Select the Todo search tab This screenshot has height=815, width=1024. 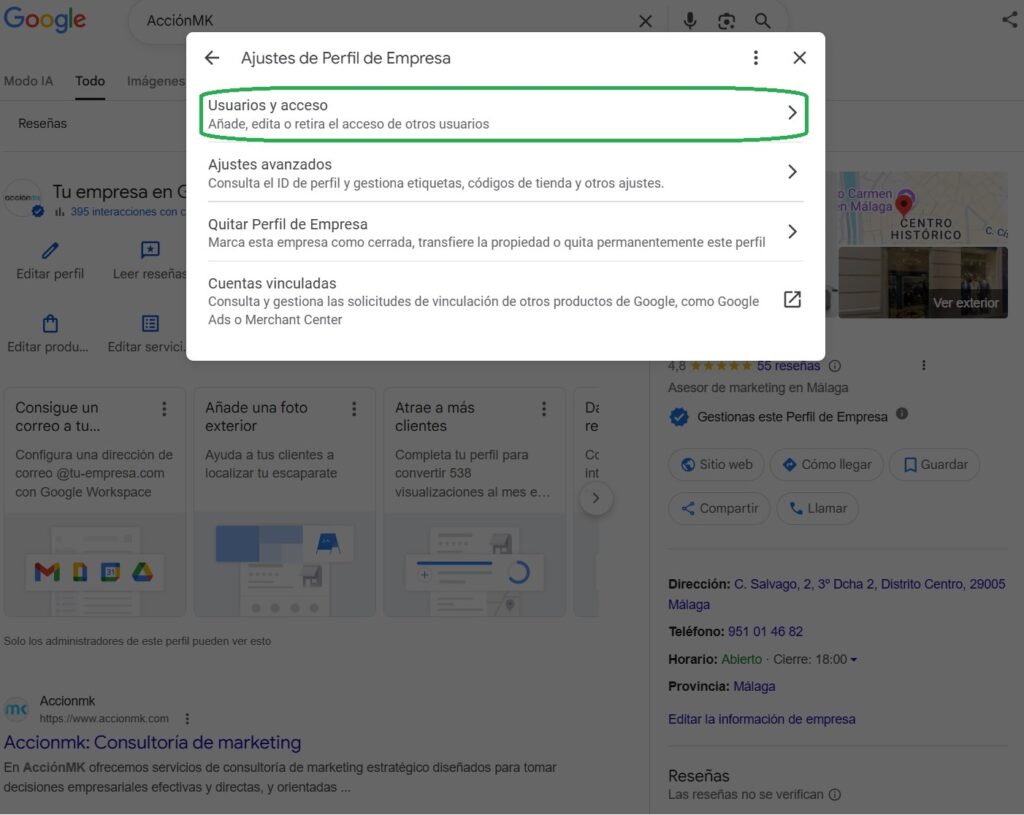(x=90, y=81)
